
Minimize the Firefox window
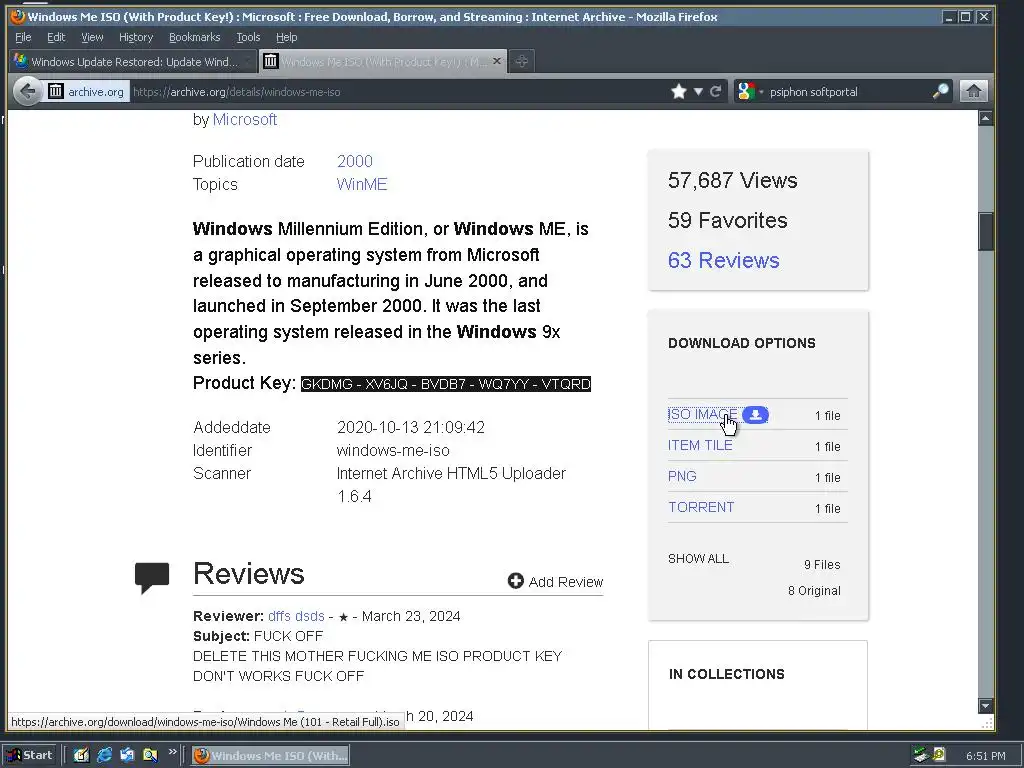949,17
